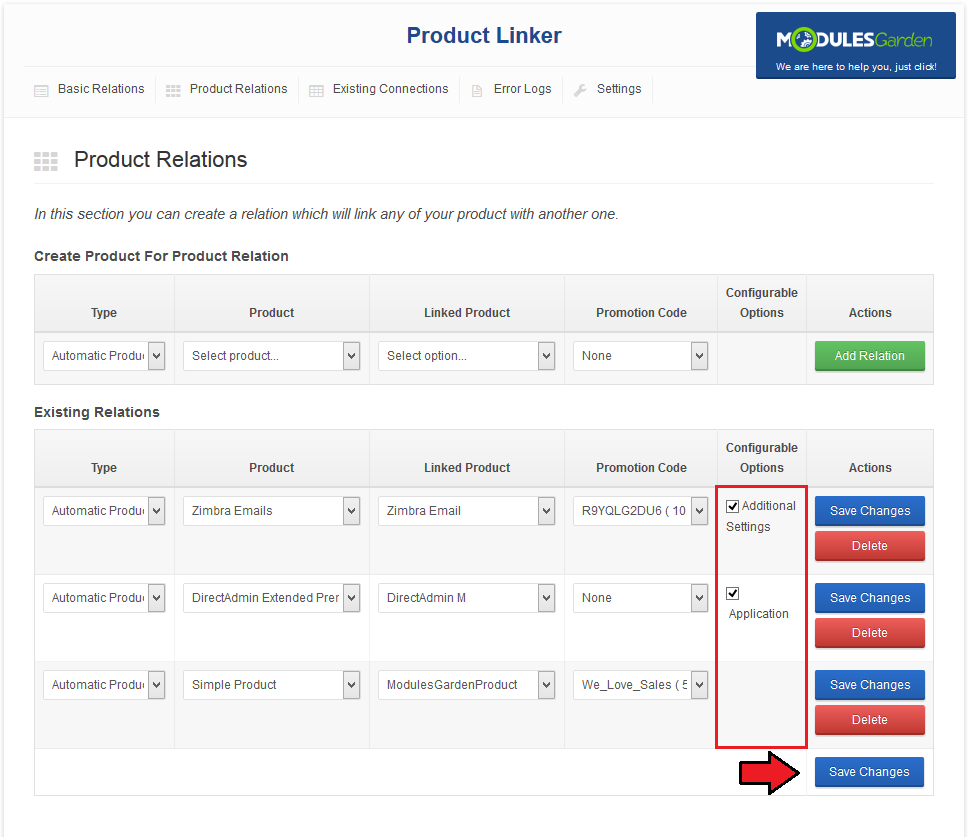This screenshot has width=968, height=837.
Task: Uncheck the Additional Settings checkbox
Action: pos(733,506)
